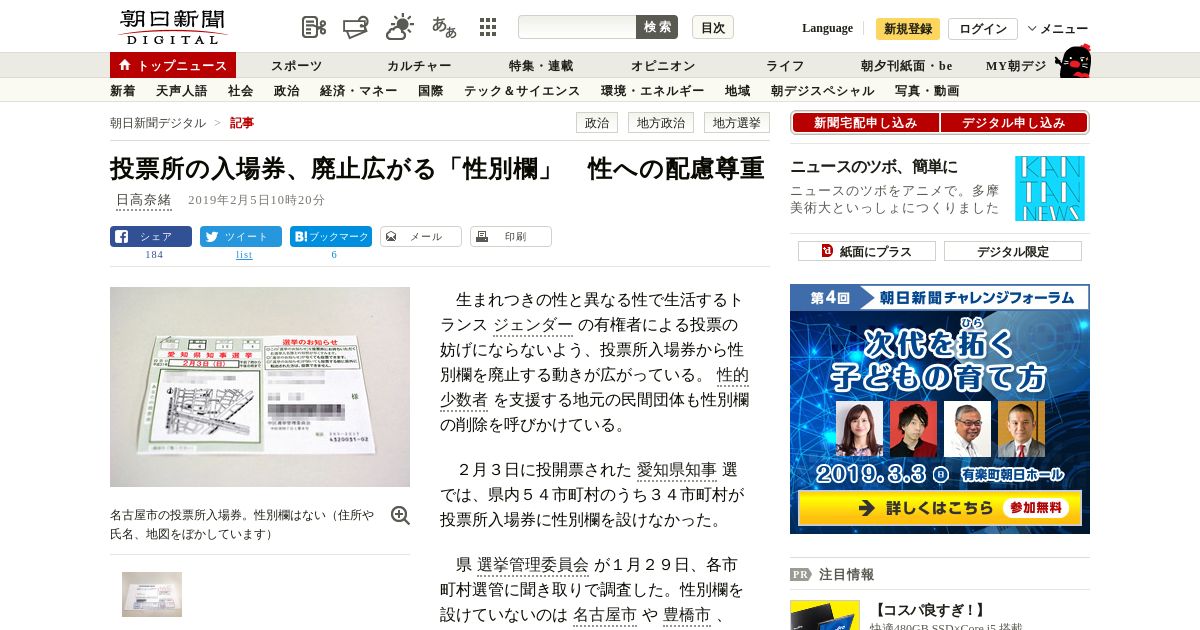Click the search input field
1200x630 pixels.
tap(577, 27)
